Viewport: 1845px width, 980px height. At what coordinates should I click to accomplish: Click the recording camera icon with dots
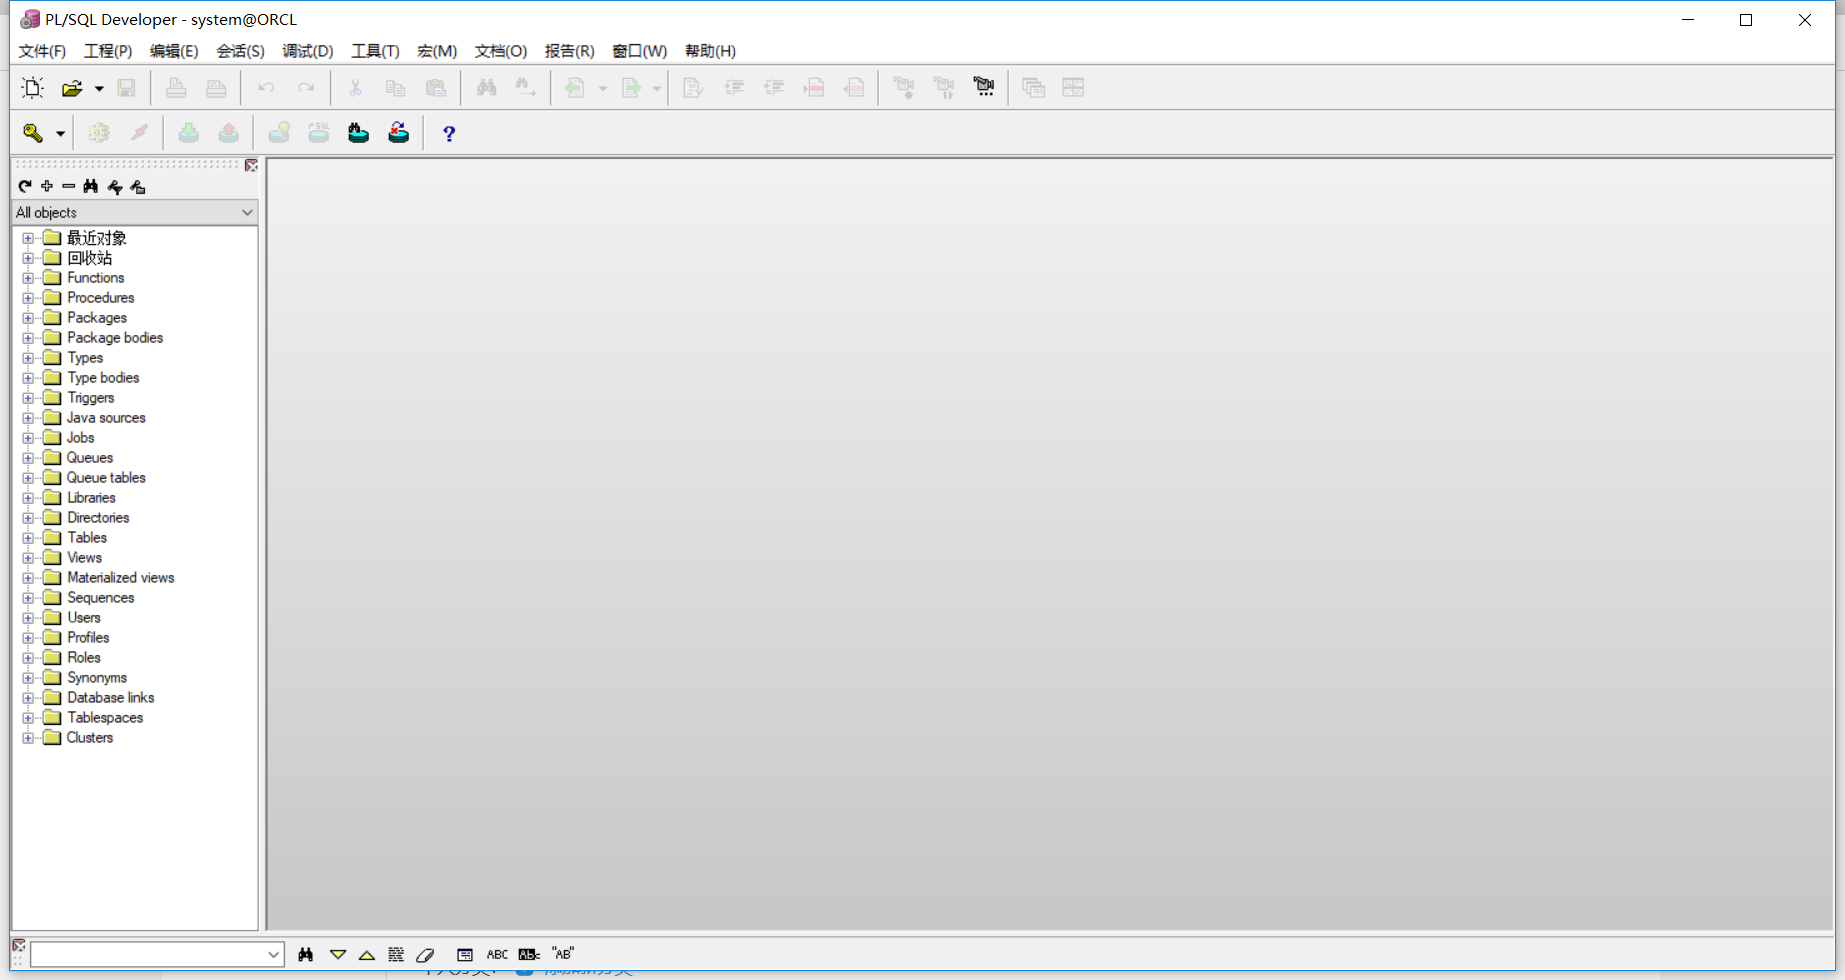point(984,88)
